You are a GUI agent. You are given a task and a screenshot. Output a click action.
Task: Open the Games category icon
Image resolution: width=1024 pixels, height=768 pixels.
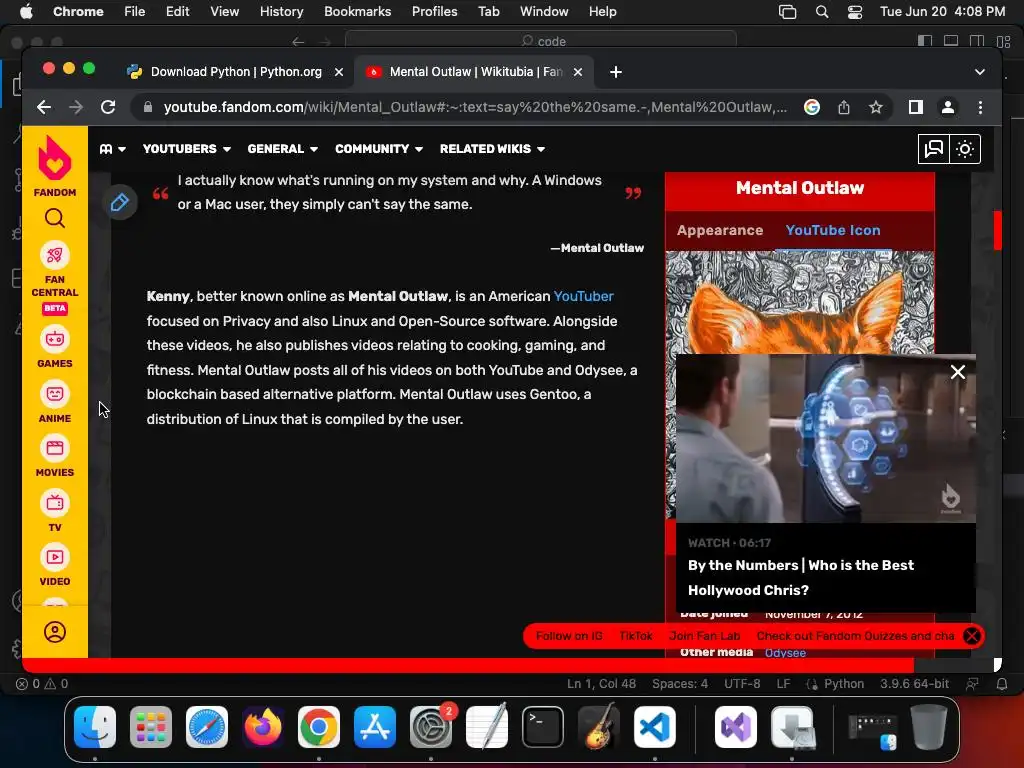click(x=55, y=339)
